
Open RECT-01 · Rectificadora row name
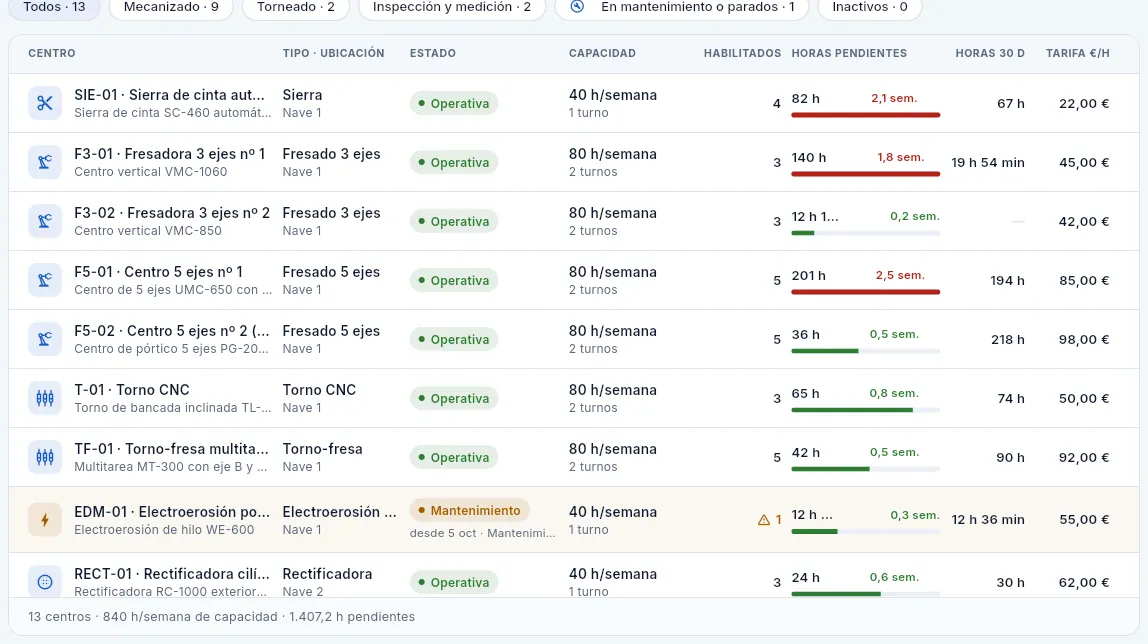[x=172, y=574]
